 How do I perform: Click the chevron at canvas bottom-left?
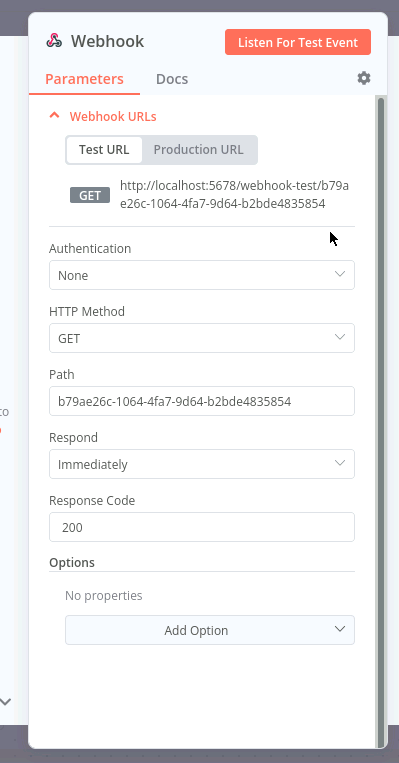(x=5, y=702)
